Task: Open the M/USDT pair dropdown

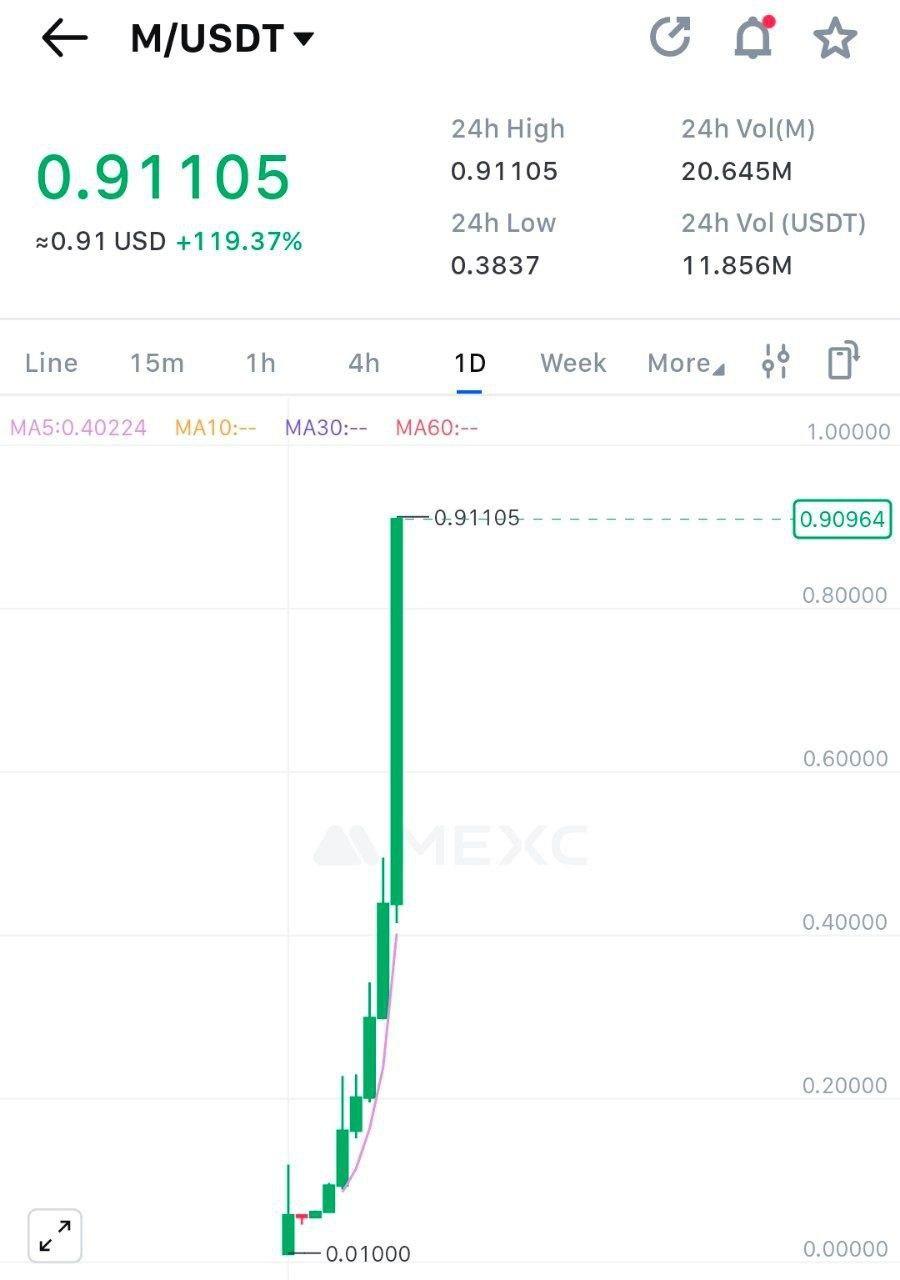Action: tap(222, 39)
